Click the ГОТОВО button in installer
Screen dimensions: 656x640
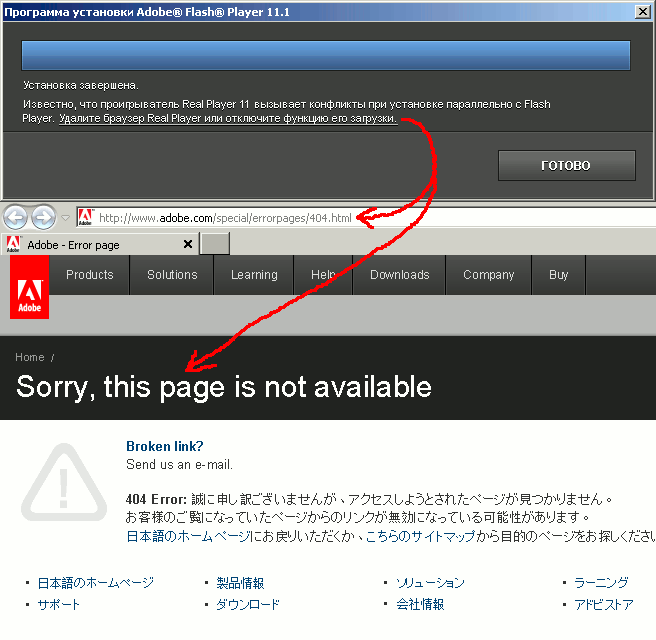[x=566, y=165]
